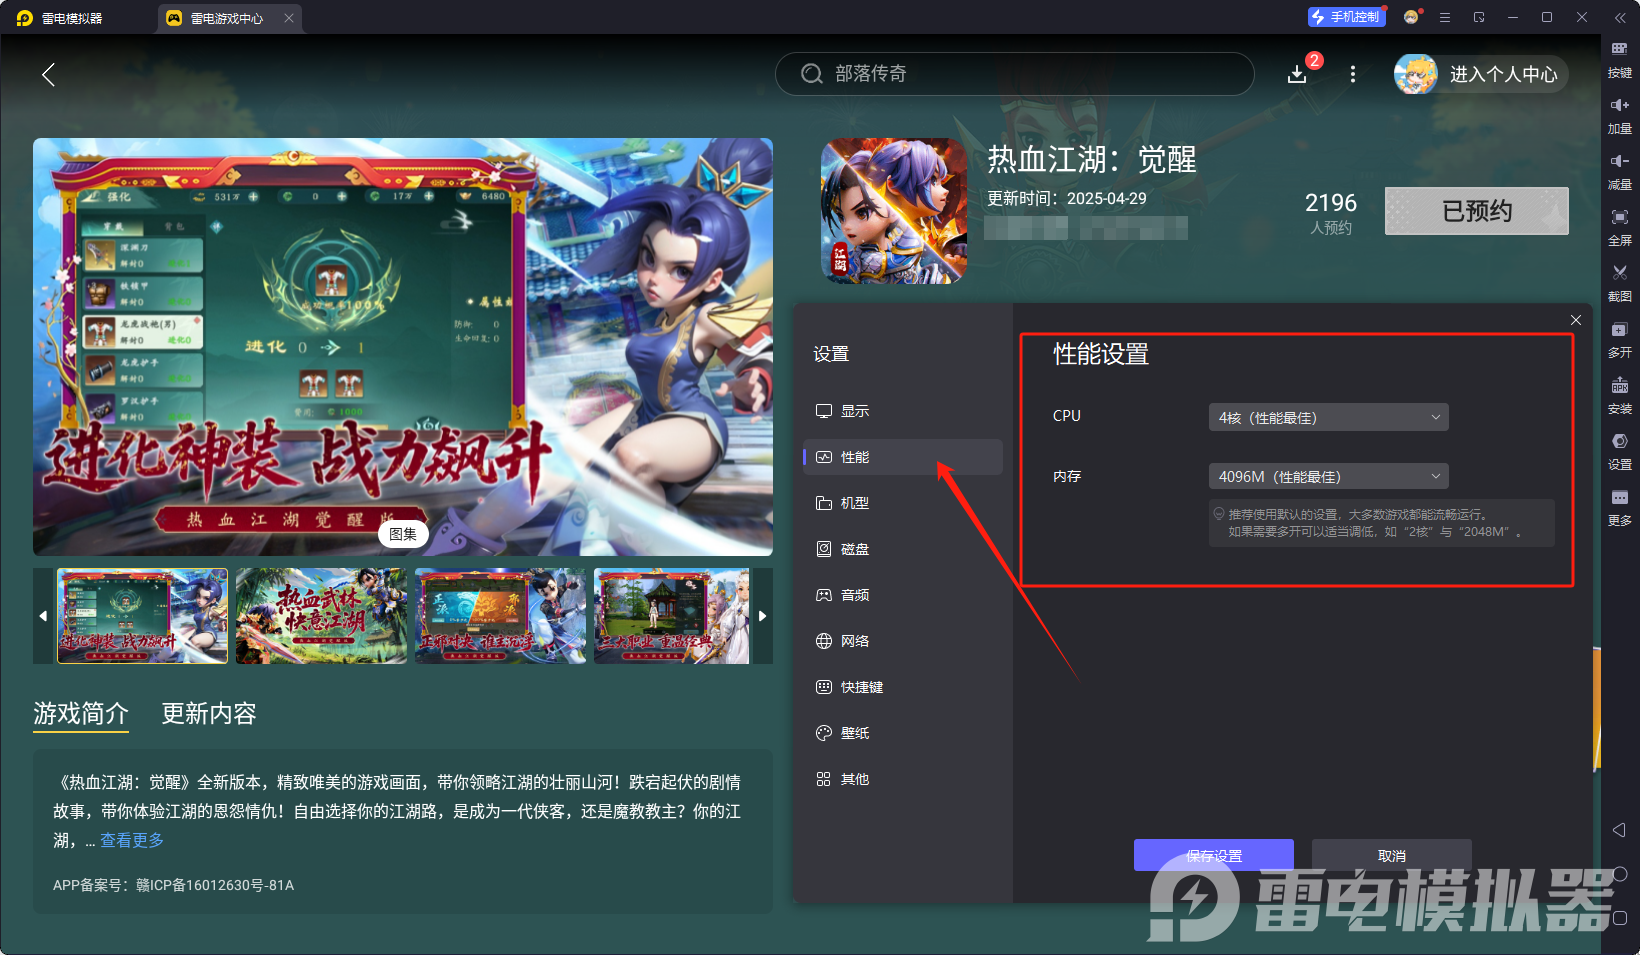Click the 手机控制 button
The width and height of the screenshot is (1640, 955).
[x=1347, y=17]
